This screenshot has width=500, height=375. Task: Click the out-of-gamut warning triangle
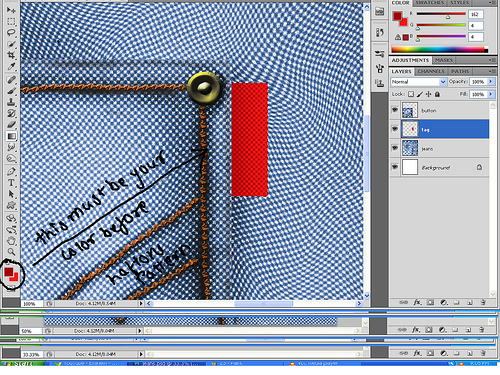[398, 37]
